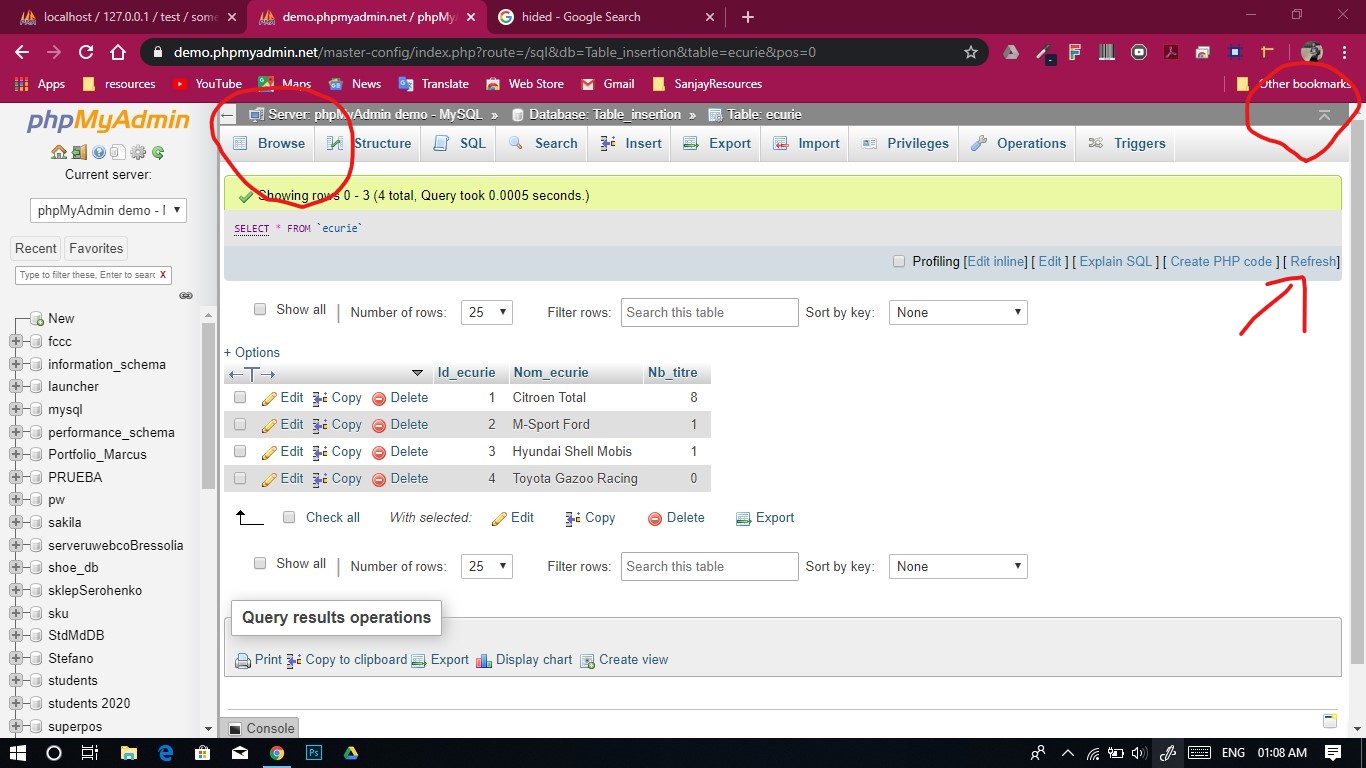Click the Create view icon
Screen dimensions: 1366x768
(588, 660)
